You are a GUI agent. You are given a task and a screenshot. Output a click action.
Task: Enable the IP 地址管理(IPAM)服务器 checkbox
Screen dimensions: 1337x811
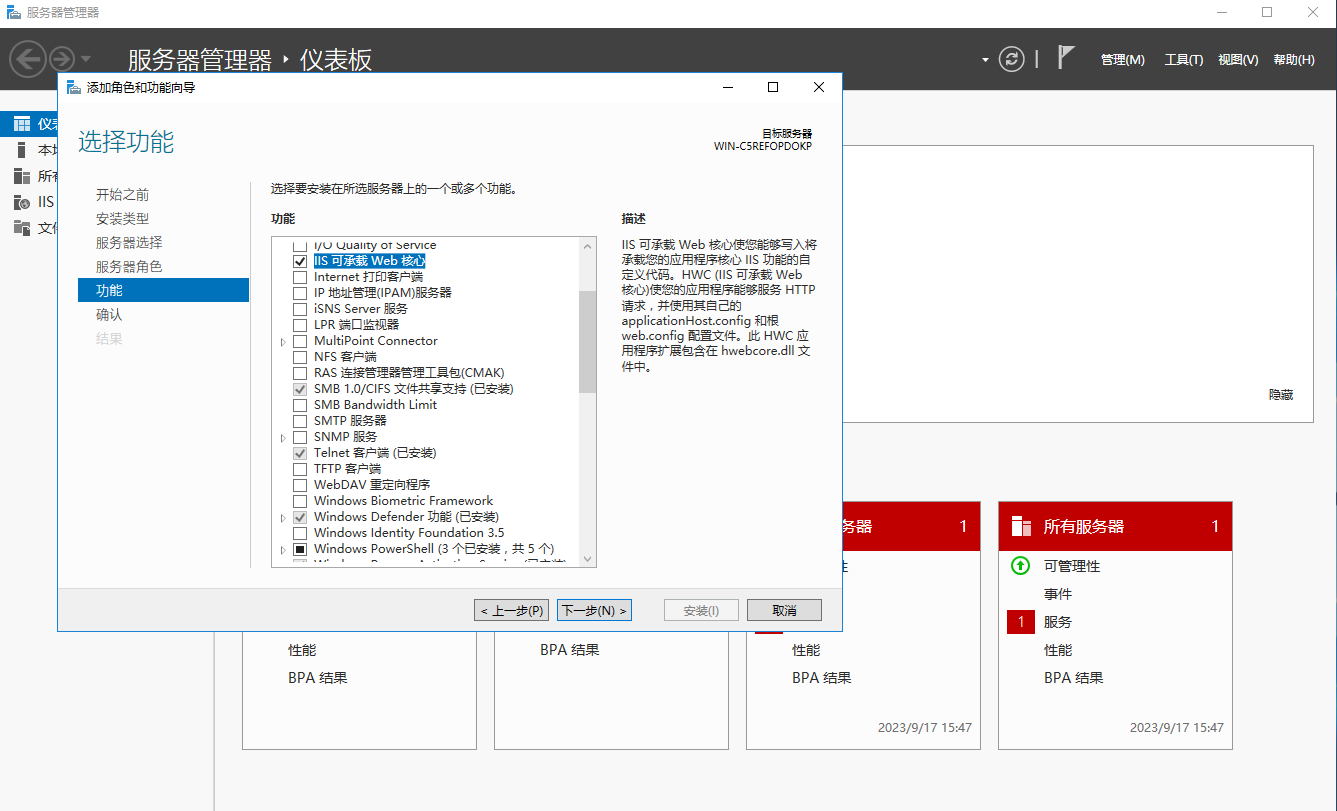click(299, 293)
